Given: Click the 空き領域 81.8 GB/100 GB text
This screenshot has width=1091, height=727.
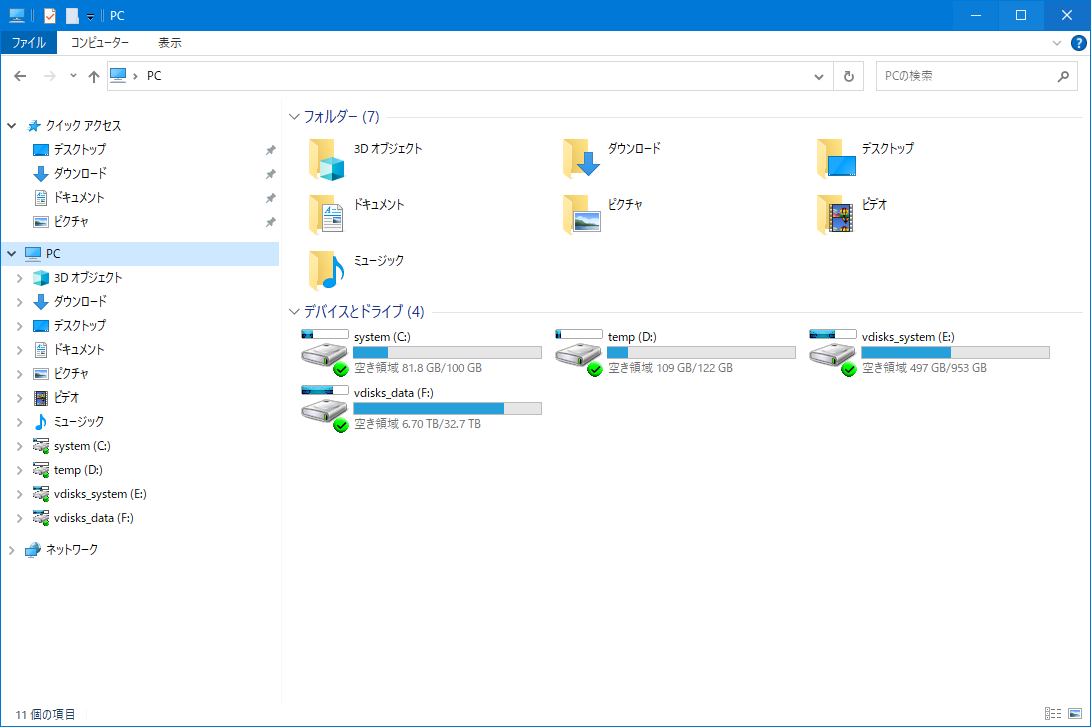Looking at the screenshot, I should tap(417, 368).
